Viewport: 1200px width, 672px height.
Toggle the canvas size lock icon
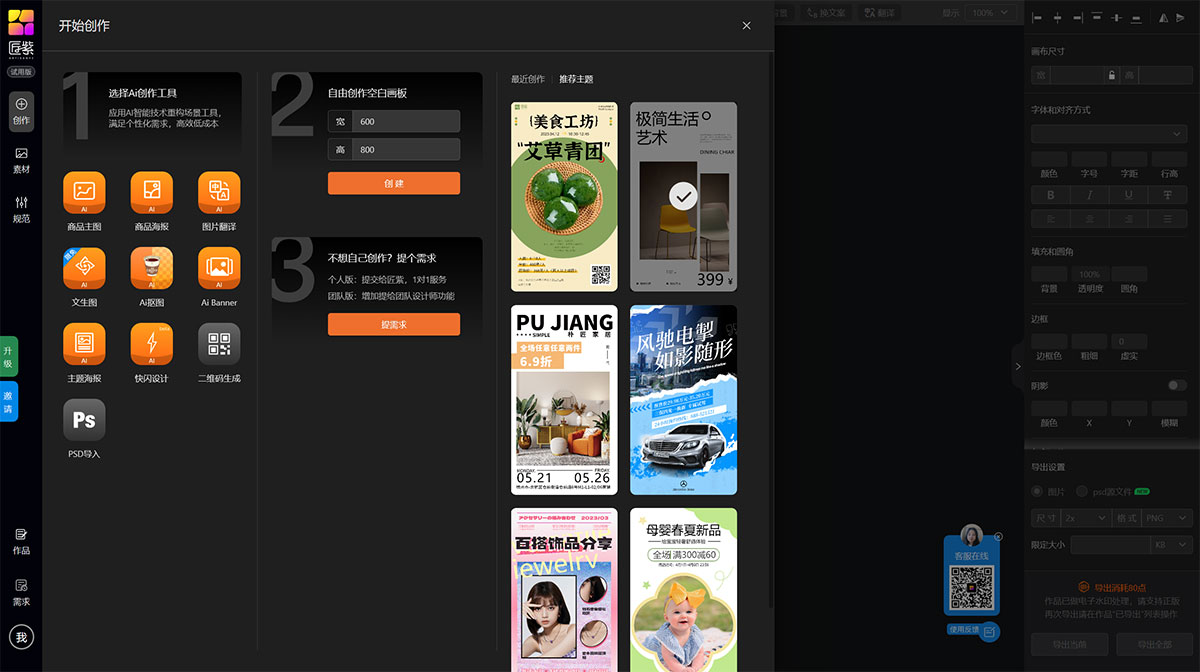[1114, 74]
